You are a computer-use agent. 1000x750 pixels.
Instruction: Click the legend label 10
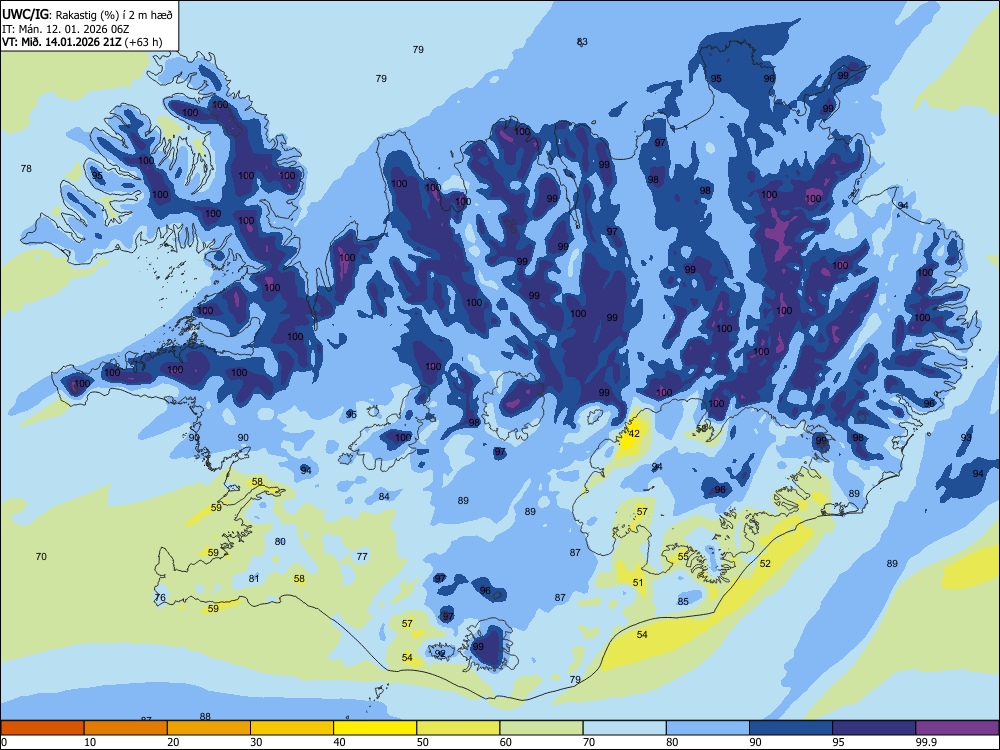point(90,742)
